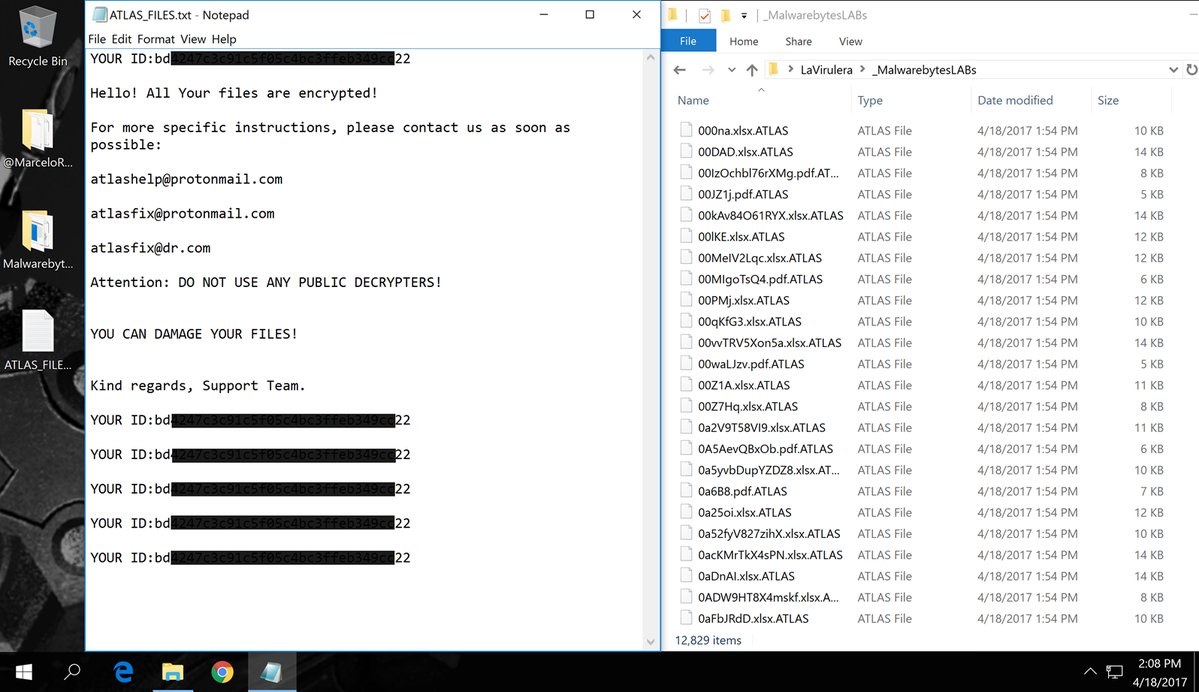Image resolution: width=1199 pixels, height=692 pixels.
Task: Click the Properties icon in Quick Access Toolbar
Action: pyautogui.click(x=703, y=15)
